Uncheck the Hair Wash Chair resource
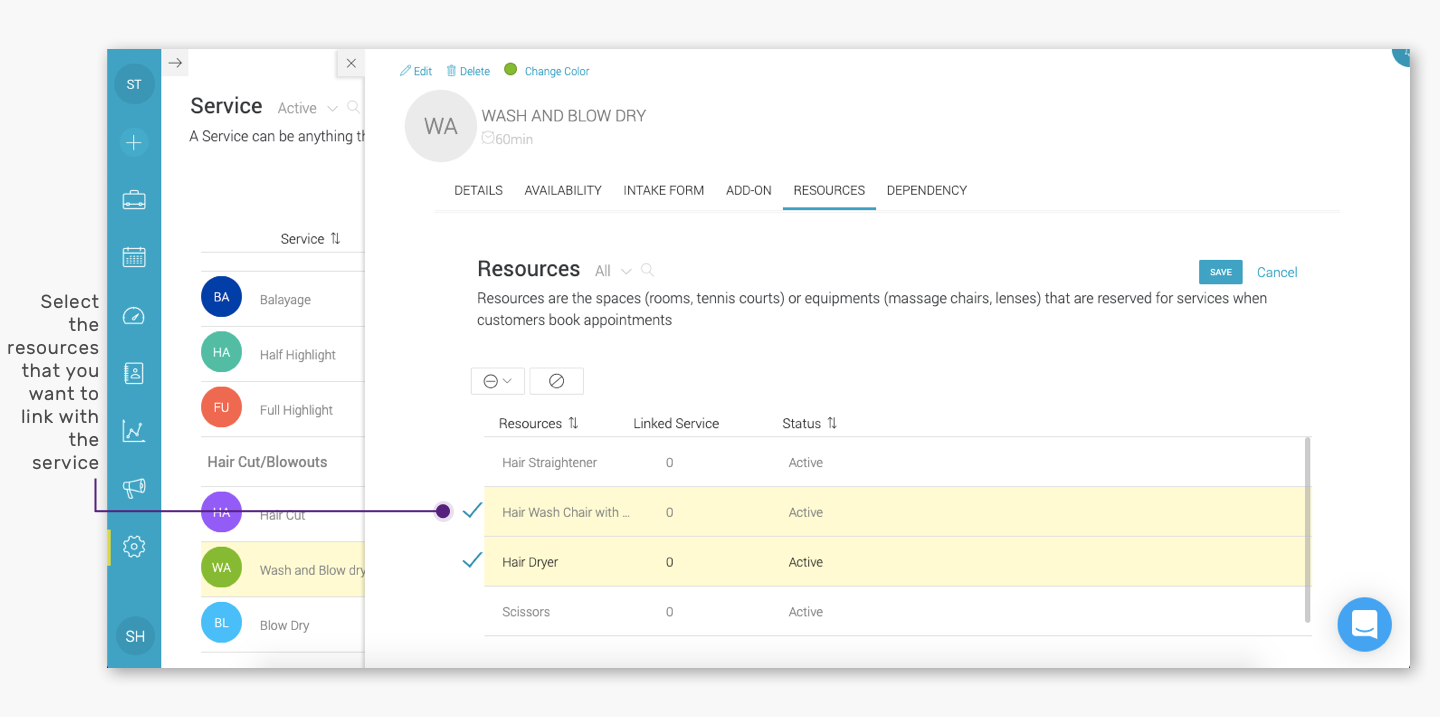1440x718 pixels. [x=472, y=510]
